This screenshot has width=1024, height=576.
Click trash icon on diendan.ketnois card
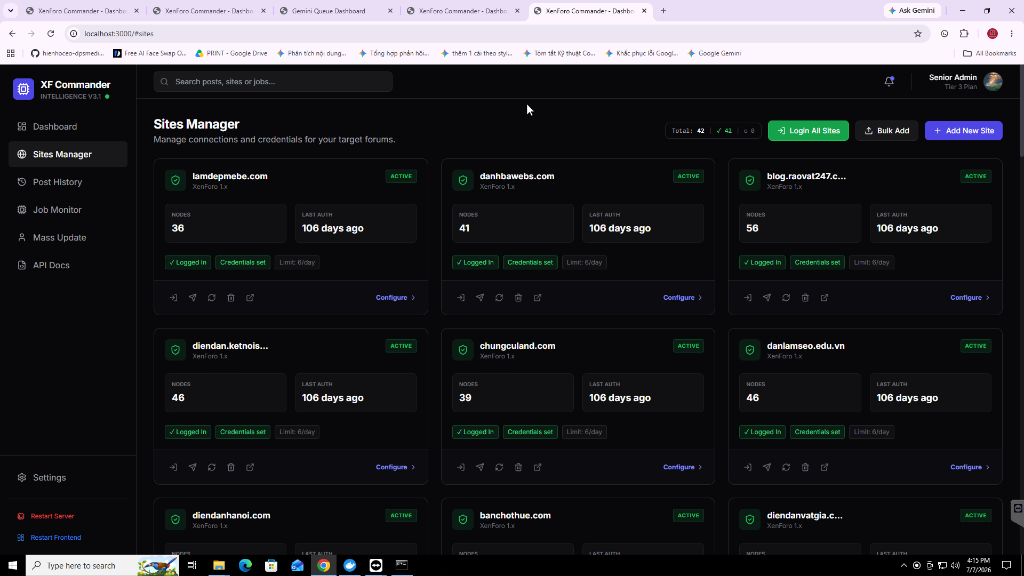pos(231,468)
